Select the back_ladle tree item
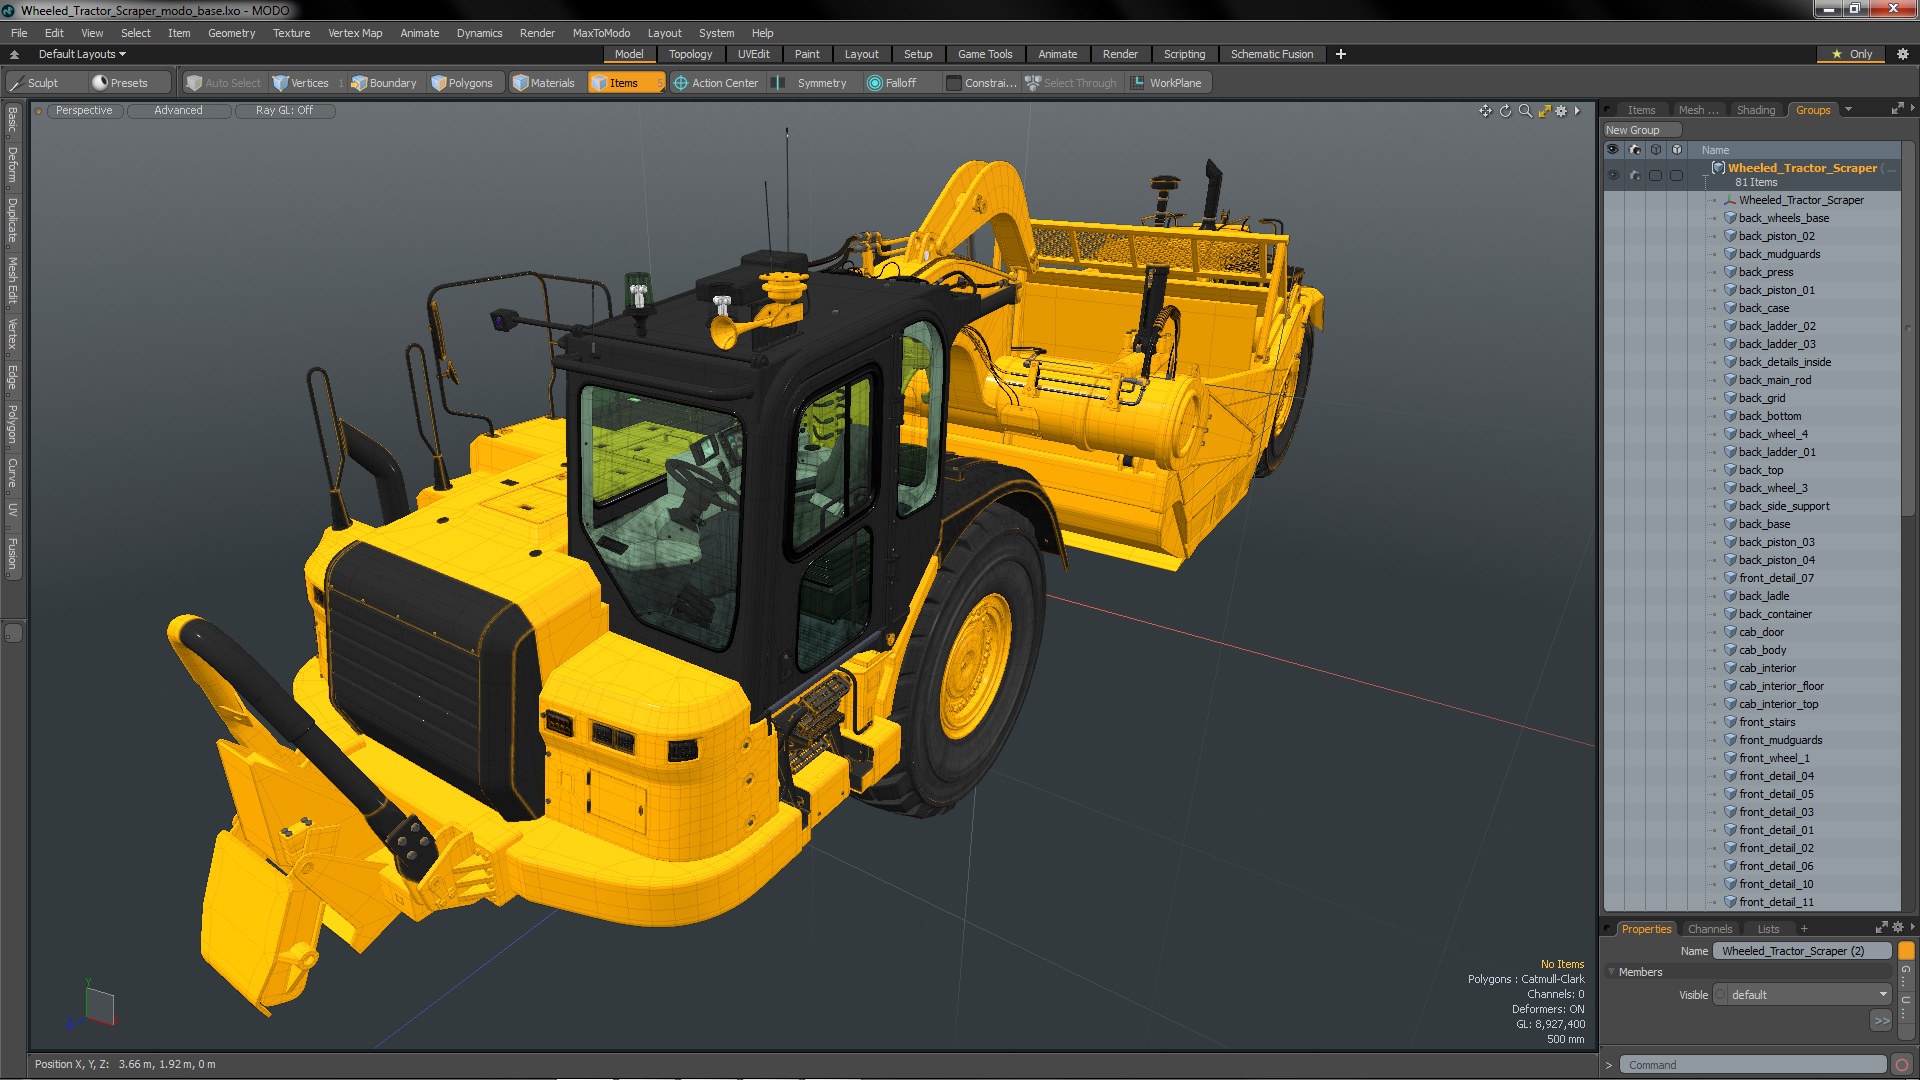The height and width of the screenshot is (1080, 1920). (x=1764, y=596)
